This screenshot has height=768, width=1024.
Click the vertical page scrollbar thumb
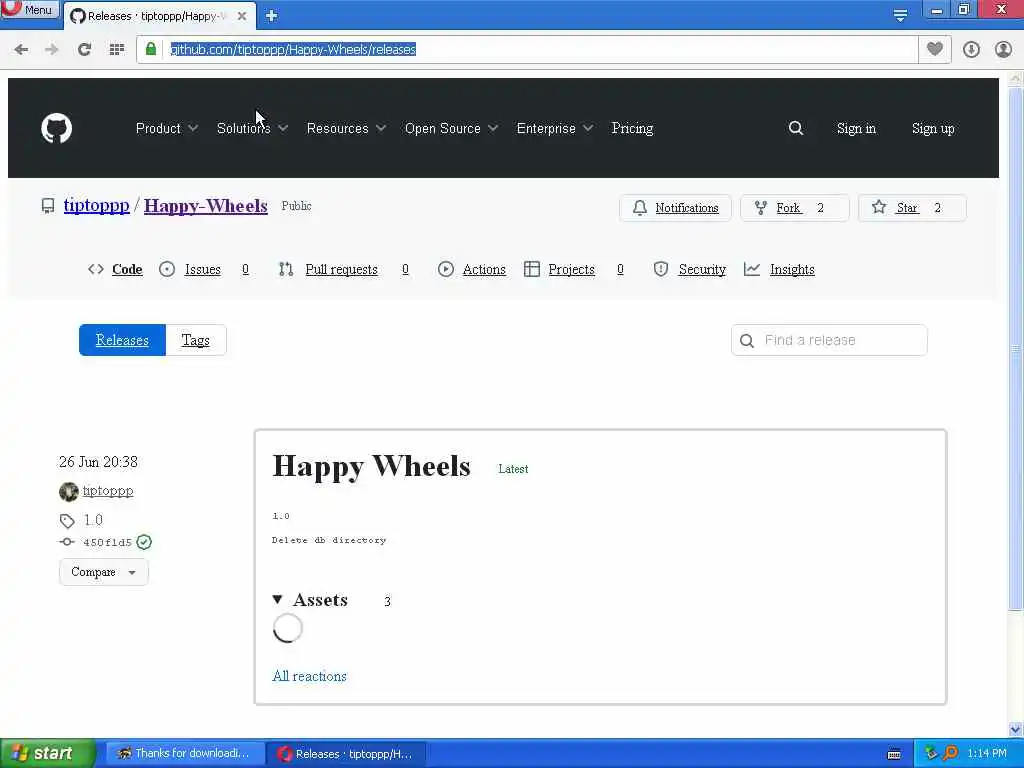click(1015, 349)
